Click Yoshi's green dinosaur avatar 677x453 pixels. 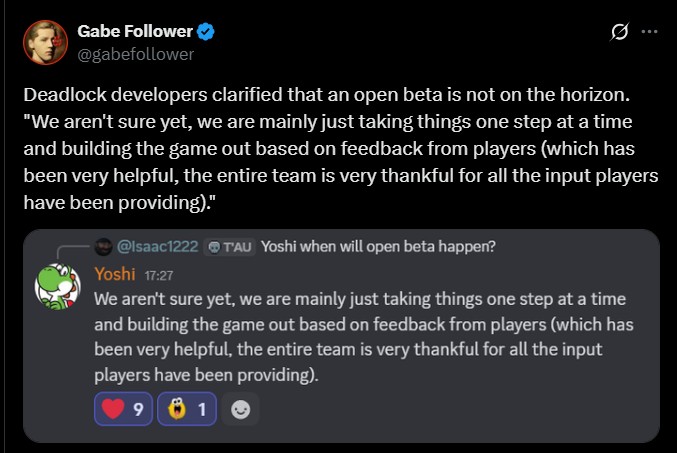tap(57, 287)
